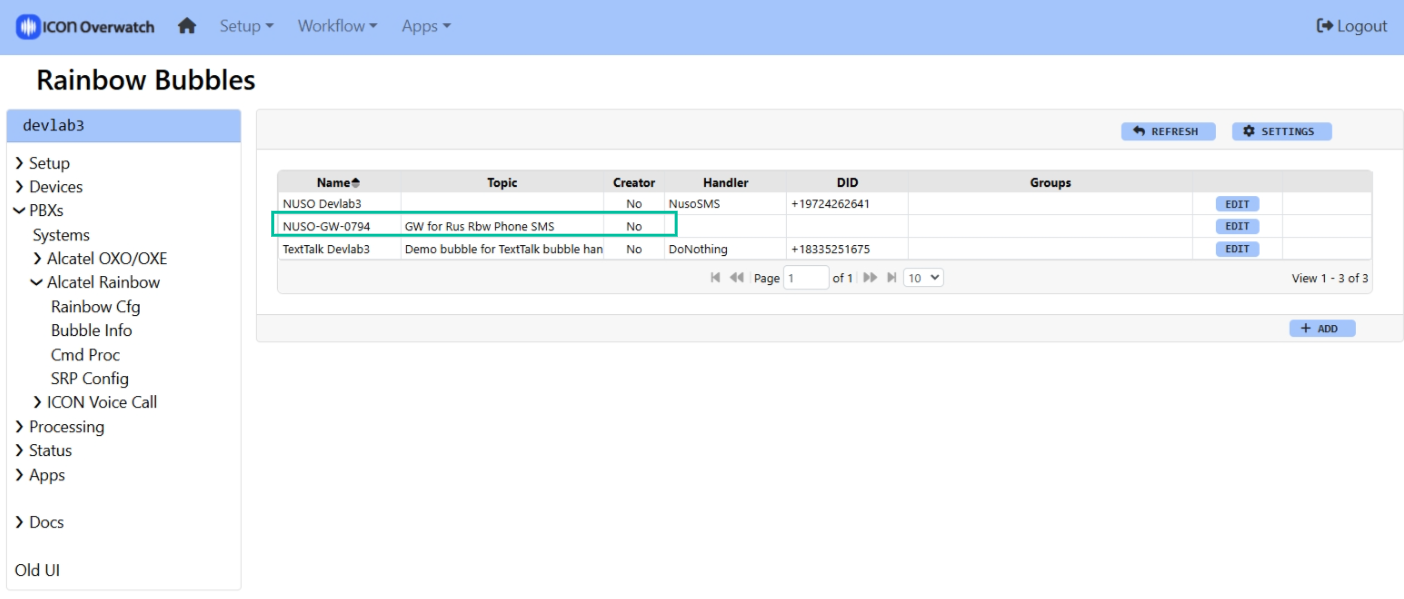The width and height of the screenshot is (1404, 599).
Task: Open the Workflow dropdown menu
Action: 337,27
